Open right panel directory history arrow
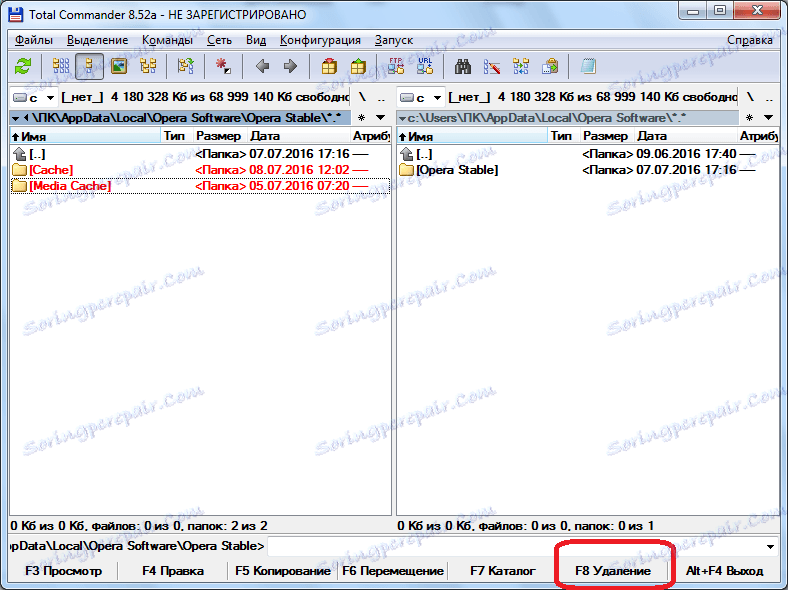The height and width of the screenshot is (590, 788). point(768,118)
